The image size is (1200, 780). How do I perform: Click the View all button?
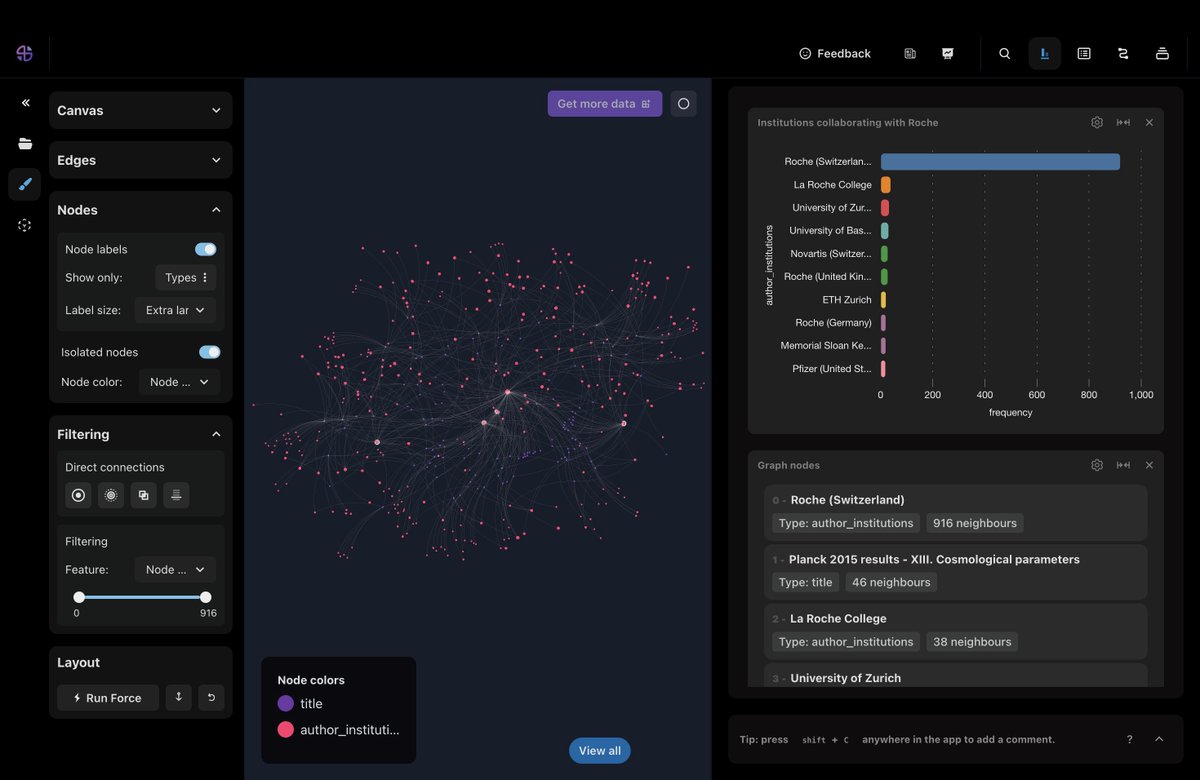click(600, 751)
